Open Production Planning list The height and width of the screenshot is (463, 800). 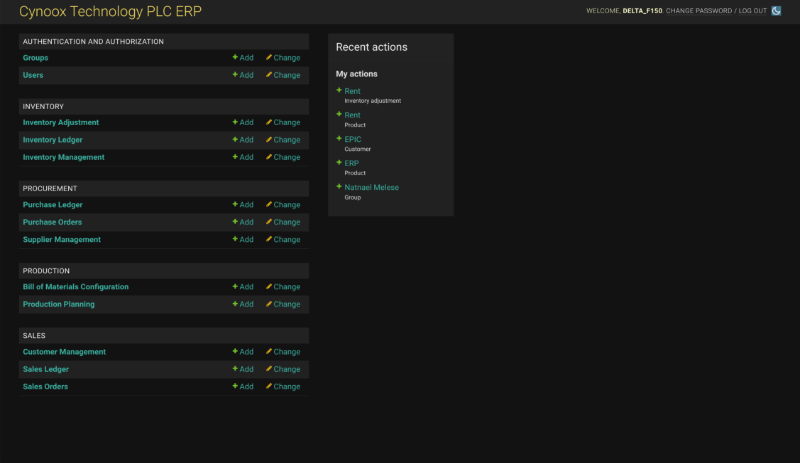59,304
